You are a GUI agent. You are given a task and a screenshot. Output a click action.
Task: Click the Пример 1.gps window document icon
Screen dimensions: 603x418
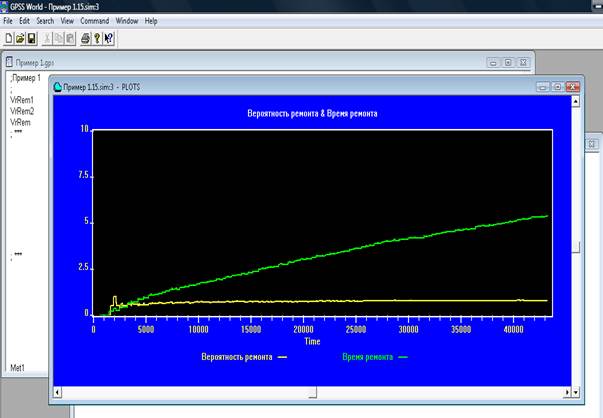(9, 62)
